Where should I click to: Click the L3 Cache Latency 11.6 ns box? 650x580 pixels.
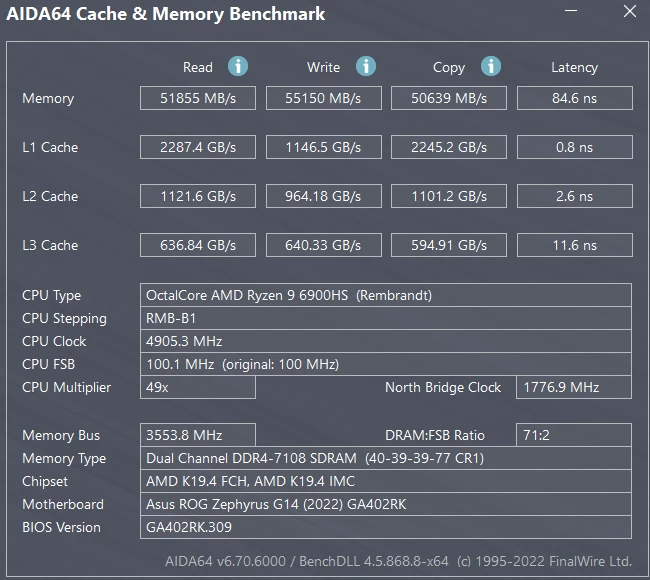[x=575, y=245]
